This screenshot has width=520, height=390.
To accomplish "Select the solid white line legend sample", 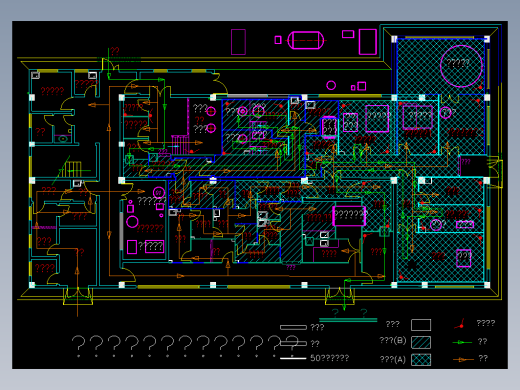I will (293, 358).
